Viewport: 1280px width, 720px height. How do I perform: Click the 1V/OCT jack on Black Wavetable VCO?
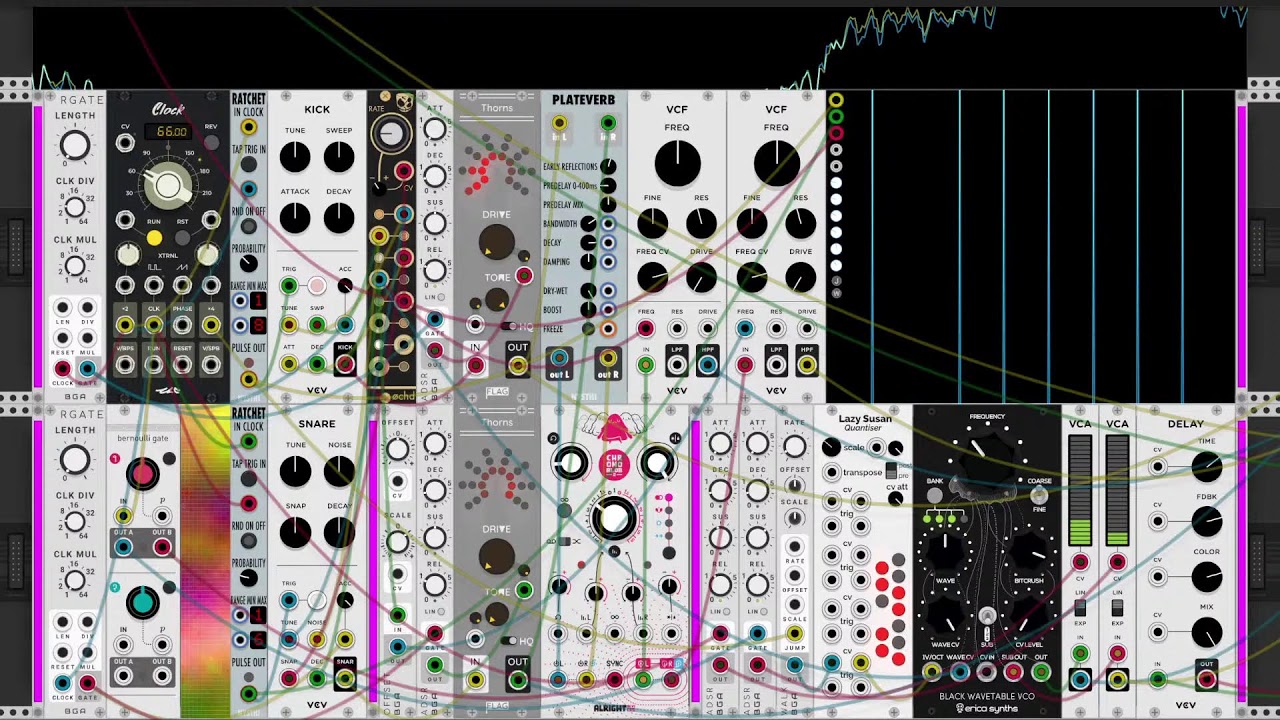(933, 672)
